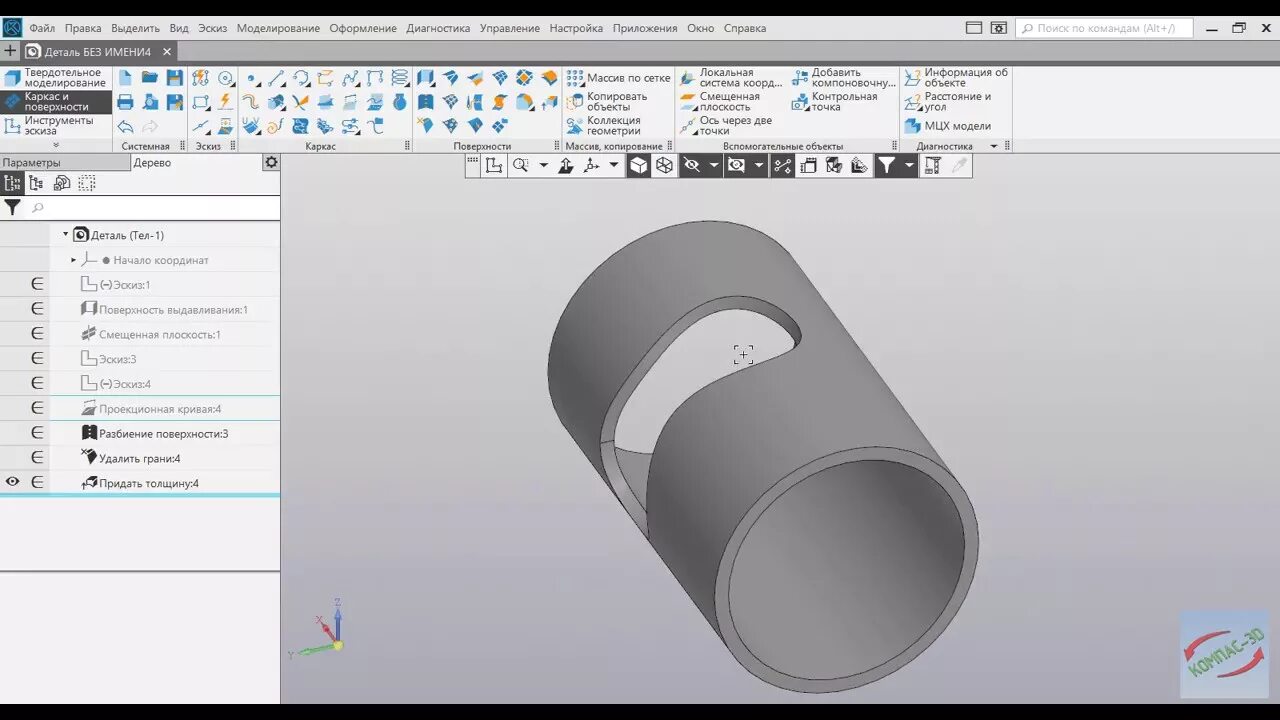Click command search field
The height and width of the screenshot is (720, 1280).
coord(1105,28)
